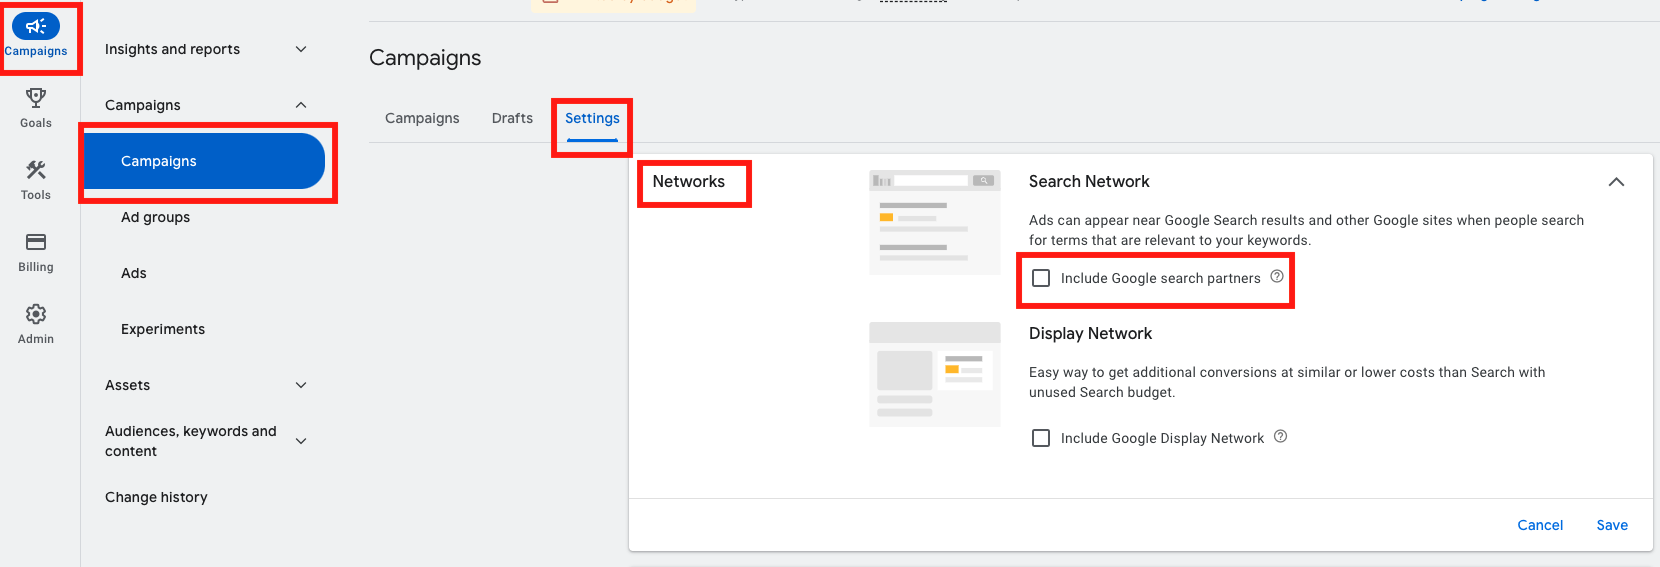This screenshot has height=567, width=1660.
Task: Open Admin gear icon
Action: tap(36, 314)
